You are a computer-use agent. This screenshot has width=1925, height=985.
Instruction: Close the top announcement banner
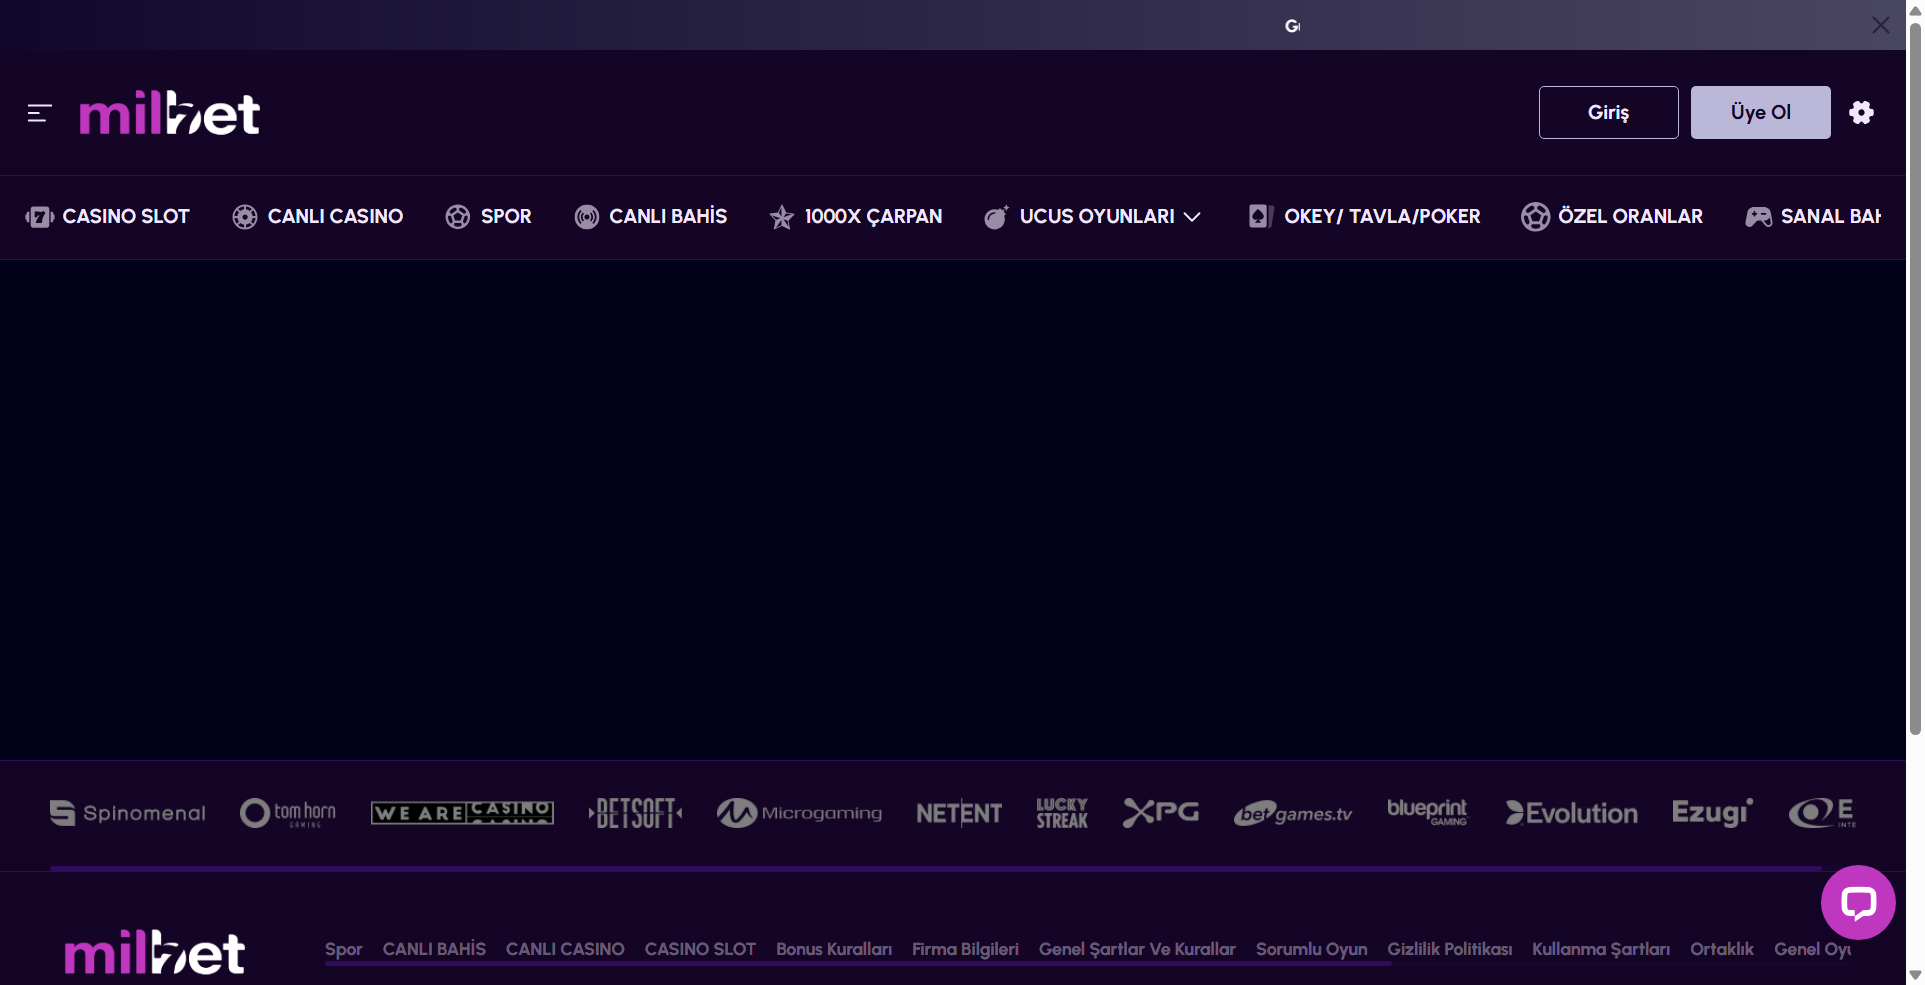tap(1880, 25)
